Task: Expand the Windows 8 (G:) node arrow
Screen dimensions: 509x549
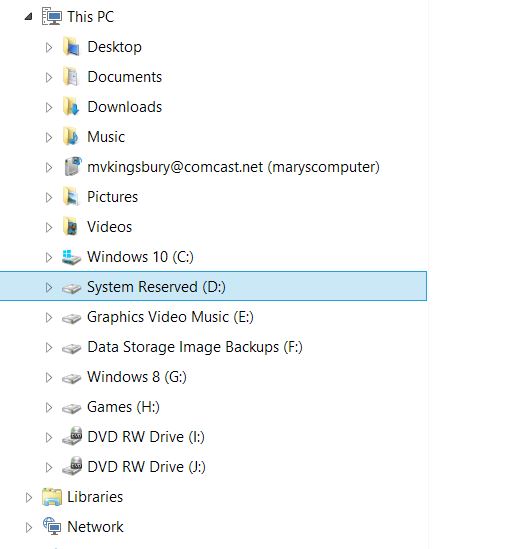Action: 49,378
